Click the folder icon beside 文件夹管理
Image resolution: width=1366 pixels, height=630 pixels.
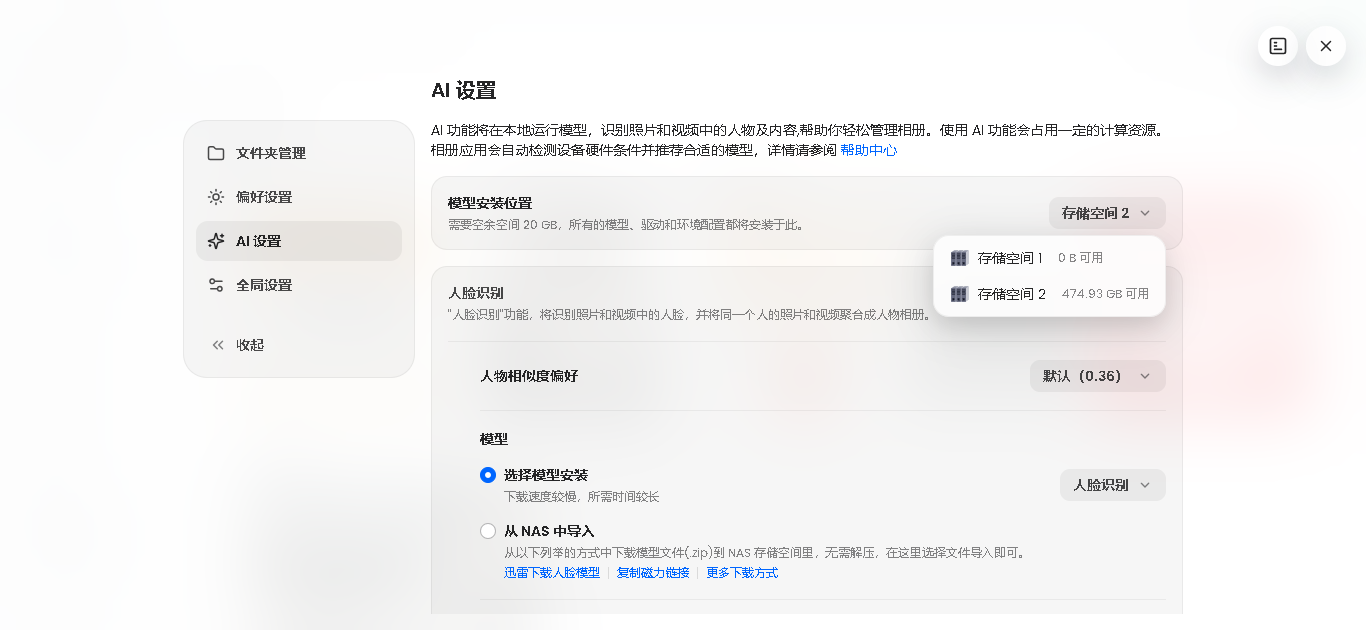[216, 153]
